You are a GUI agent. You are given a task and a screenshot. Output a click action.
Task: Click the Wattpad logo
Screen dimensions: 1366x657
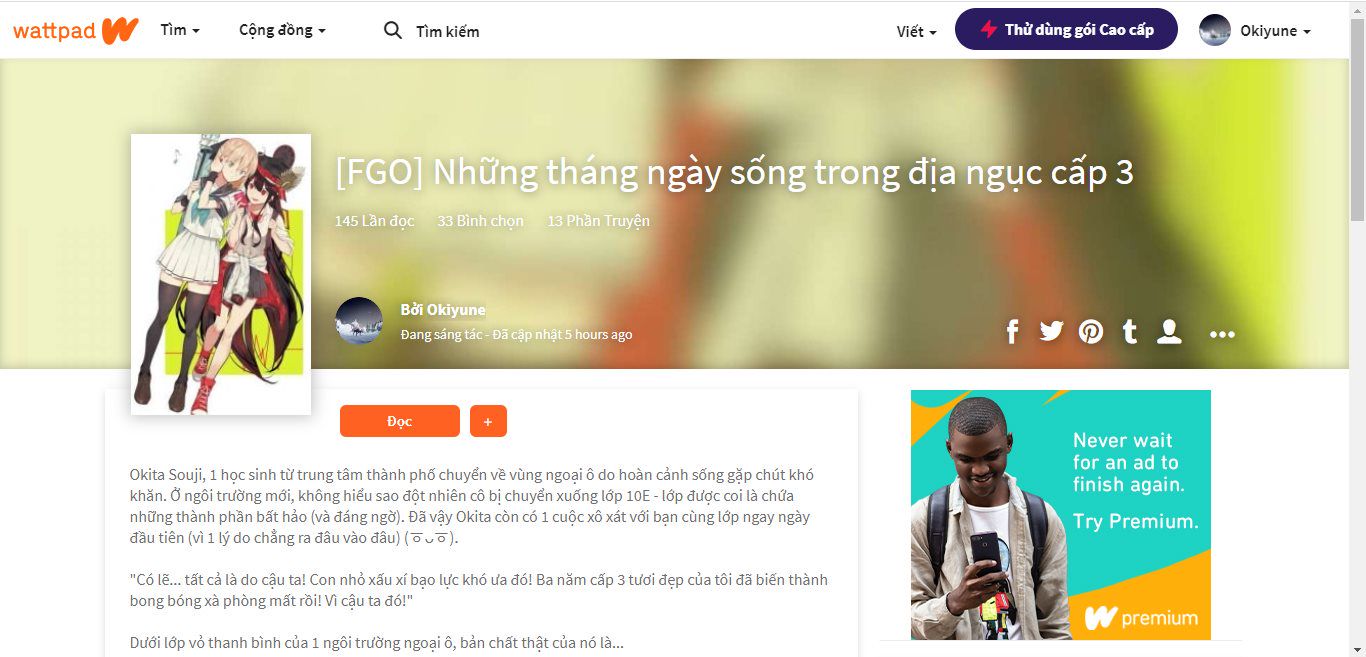(x=76, y=31)
